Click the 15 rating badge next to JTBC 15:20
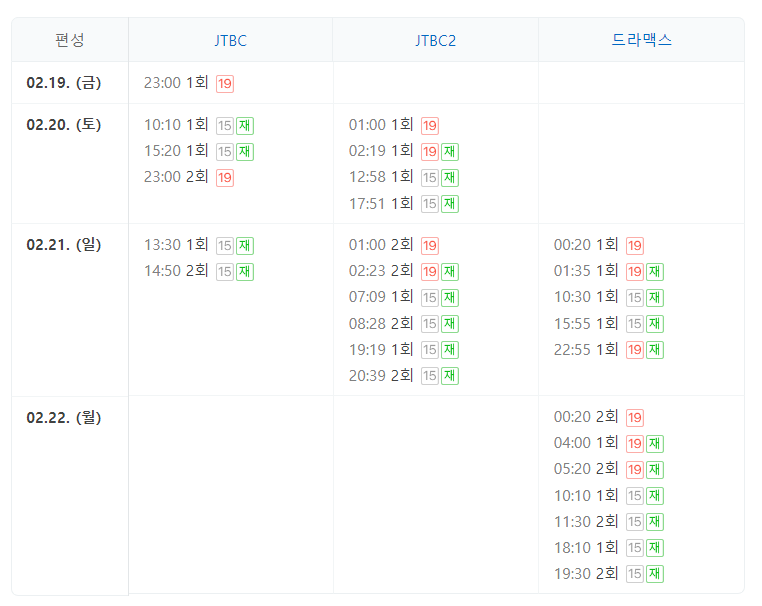Screen dimensions: 762x606 [x=225, y=152]
